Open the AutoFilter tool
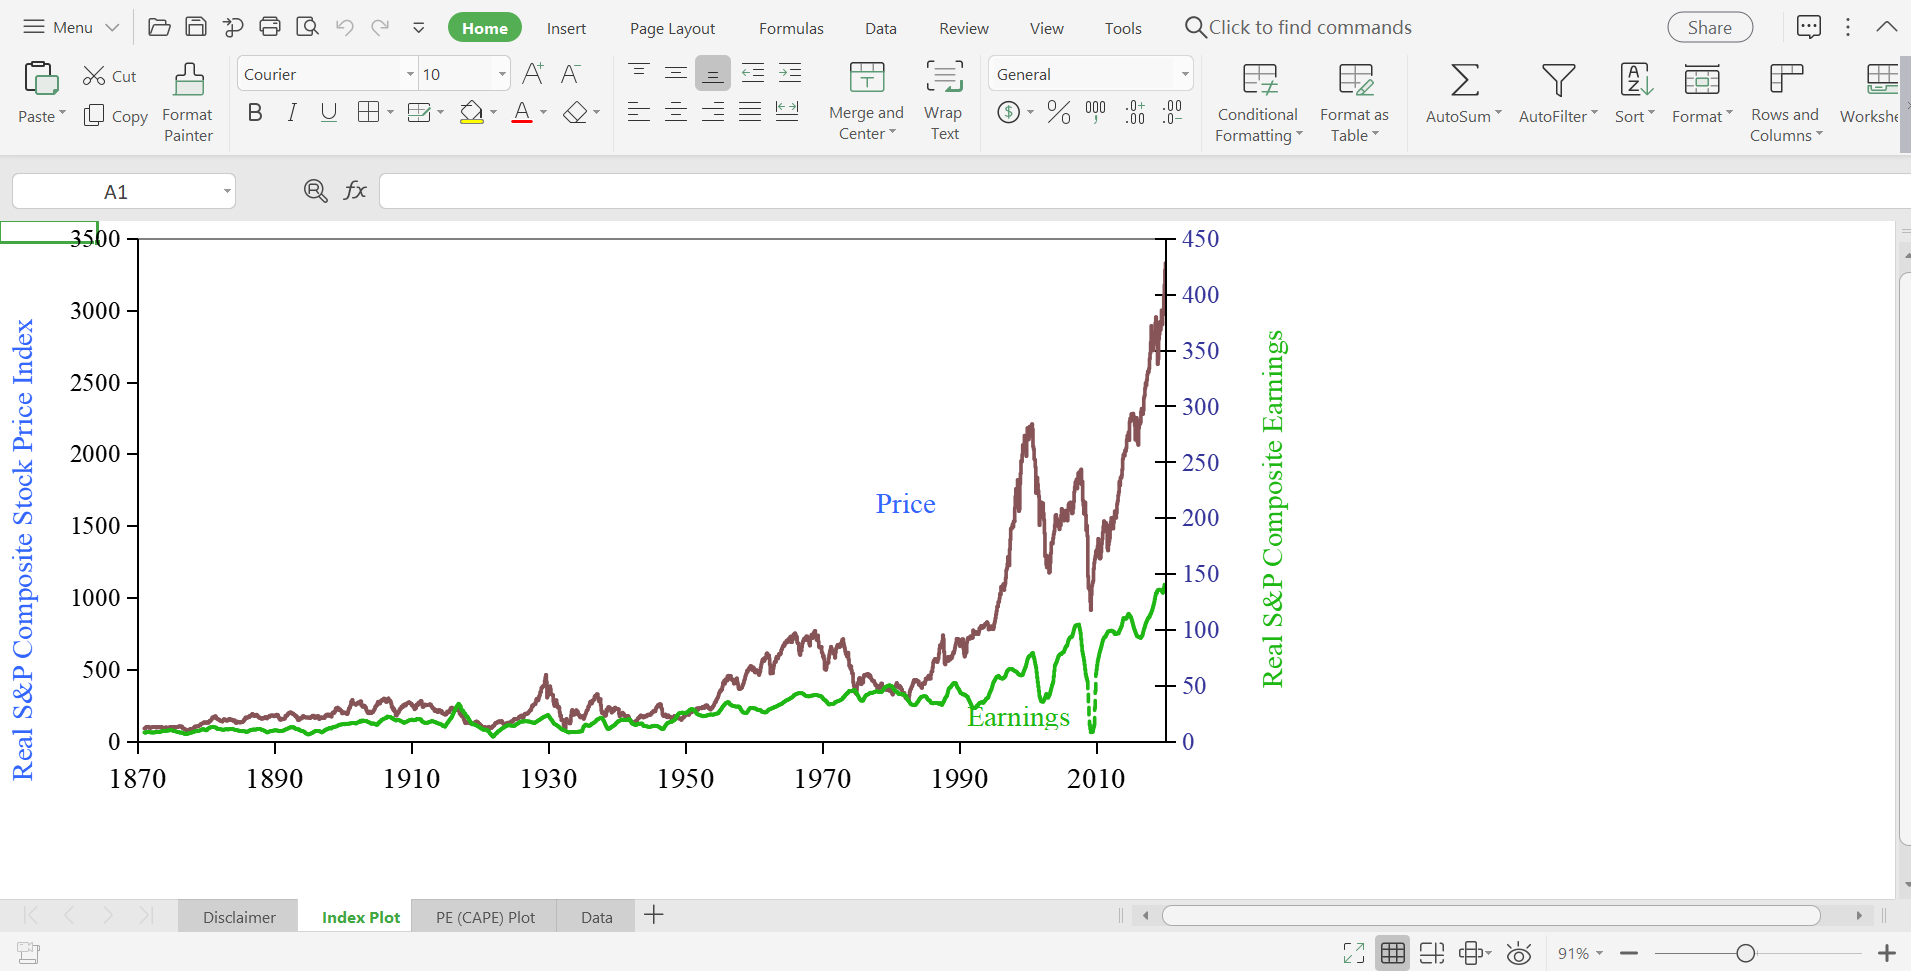This screenshot has height=971, width=1911. click(1556, 95)
